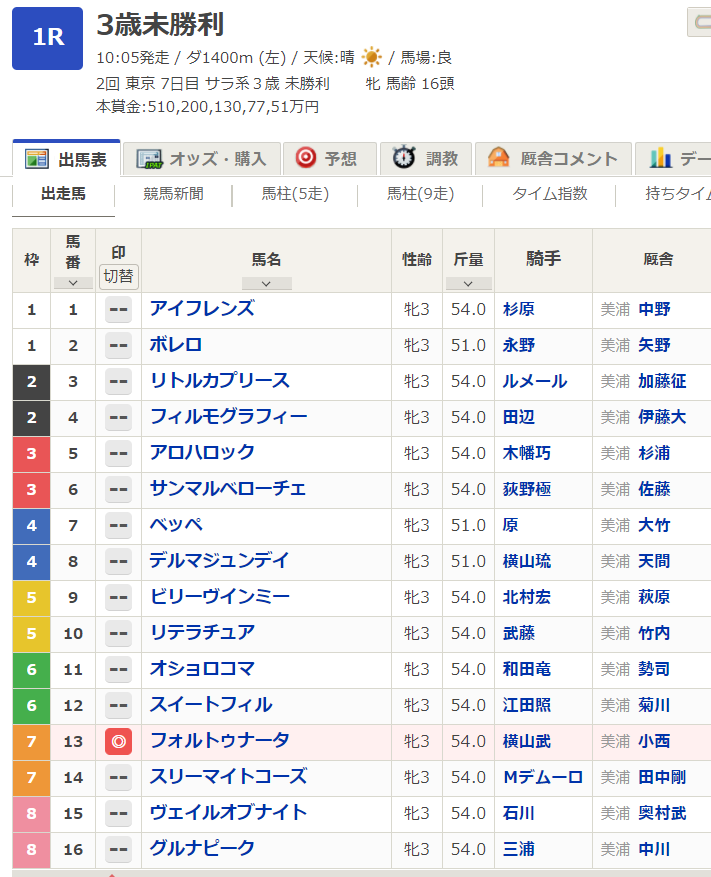The height and width of the screenshot is (877, 711).
Task: Open jockey page for 横山武
Action: [526, 742]
